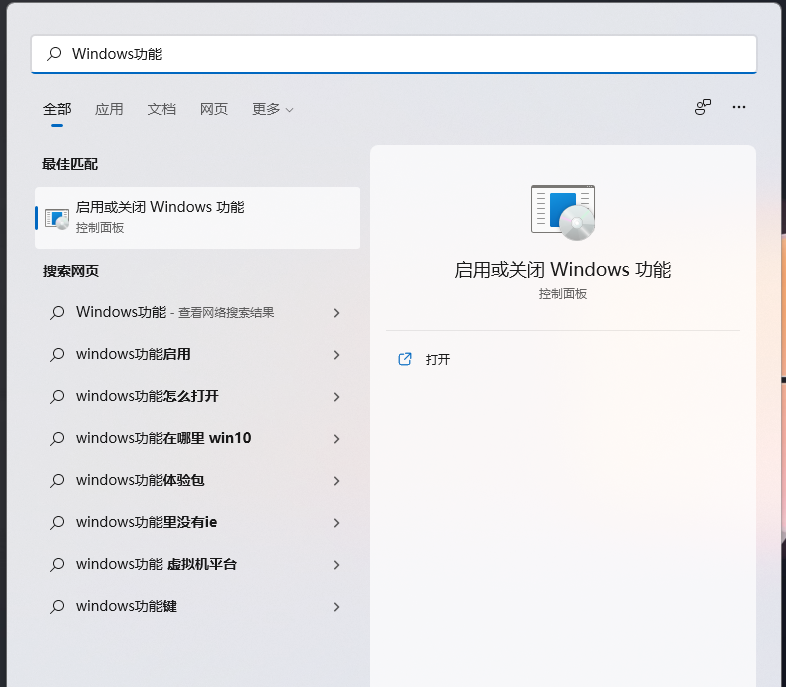Screen dimensions: 786x687
Task: Expand chevron for windows功能键
Action: pos(336,607)
